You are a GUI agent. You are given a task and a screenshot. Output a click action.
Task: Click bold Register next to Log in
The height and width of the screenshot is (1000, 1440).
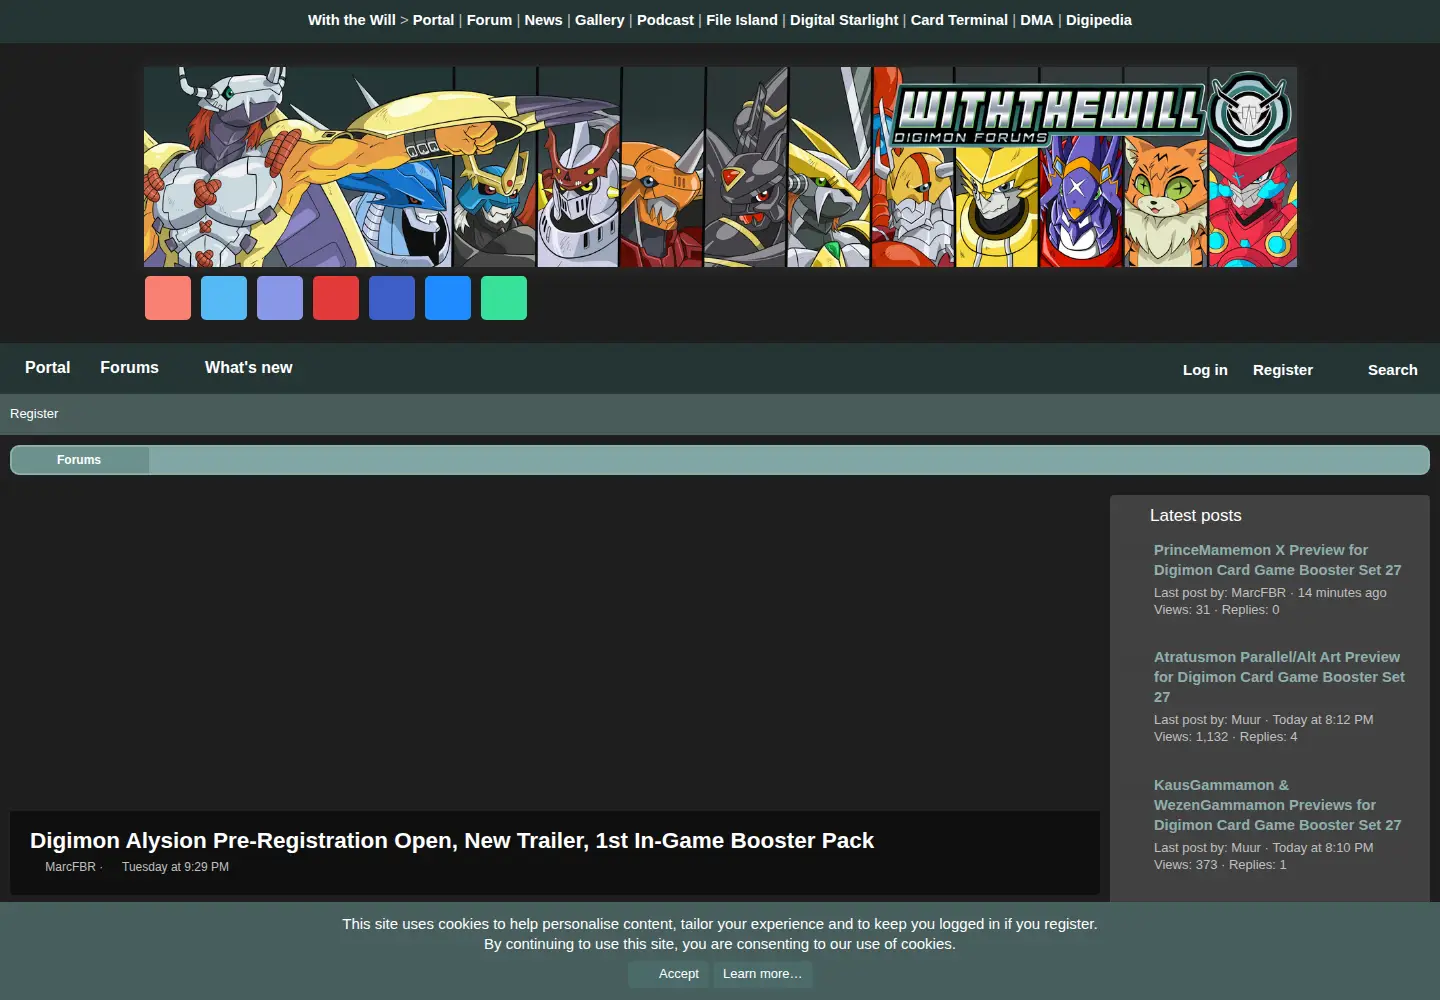[1283, 370]
